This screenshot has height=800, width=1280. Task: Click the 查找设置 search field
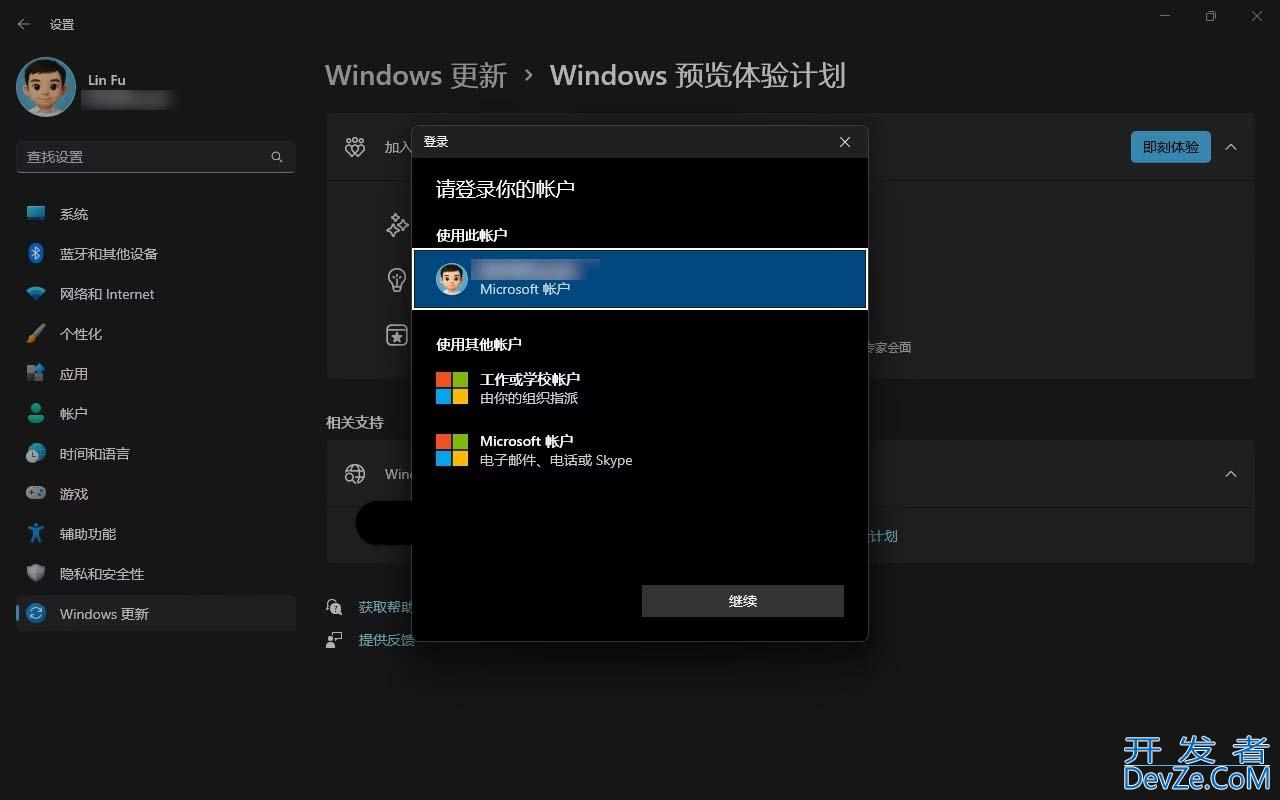[155, 157]
